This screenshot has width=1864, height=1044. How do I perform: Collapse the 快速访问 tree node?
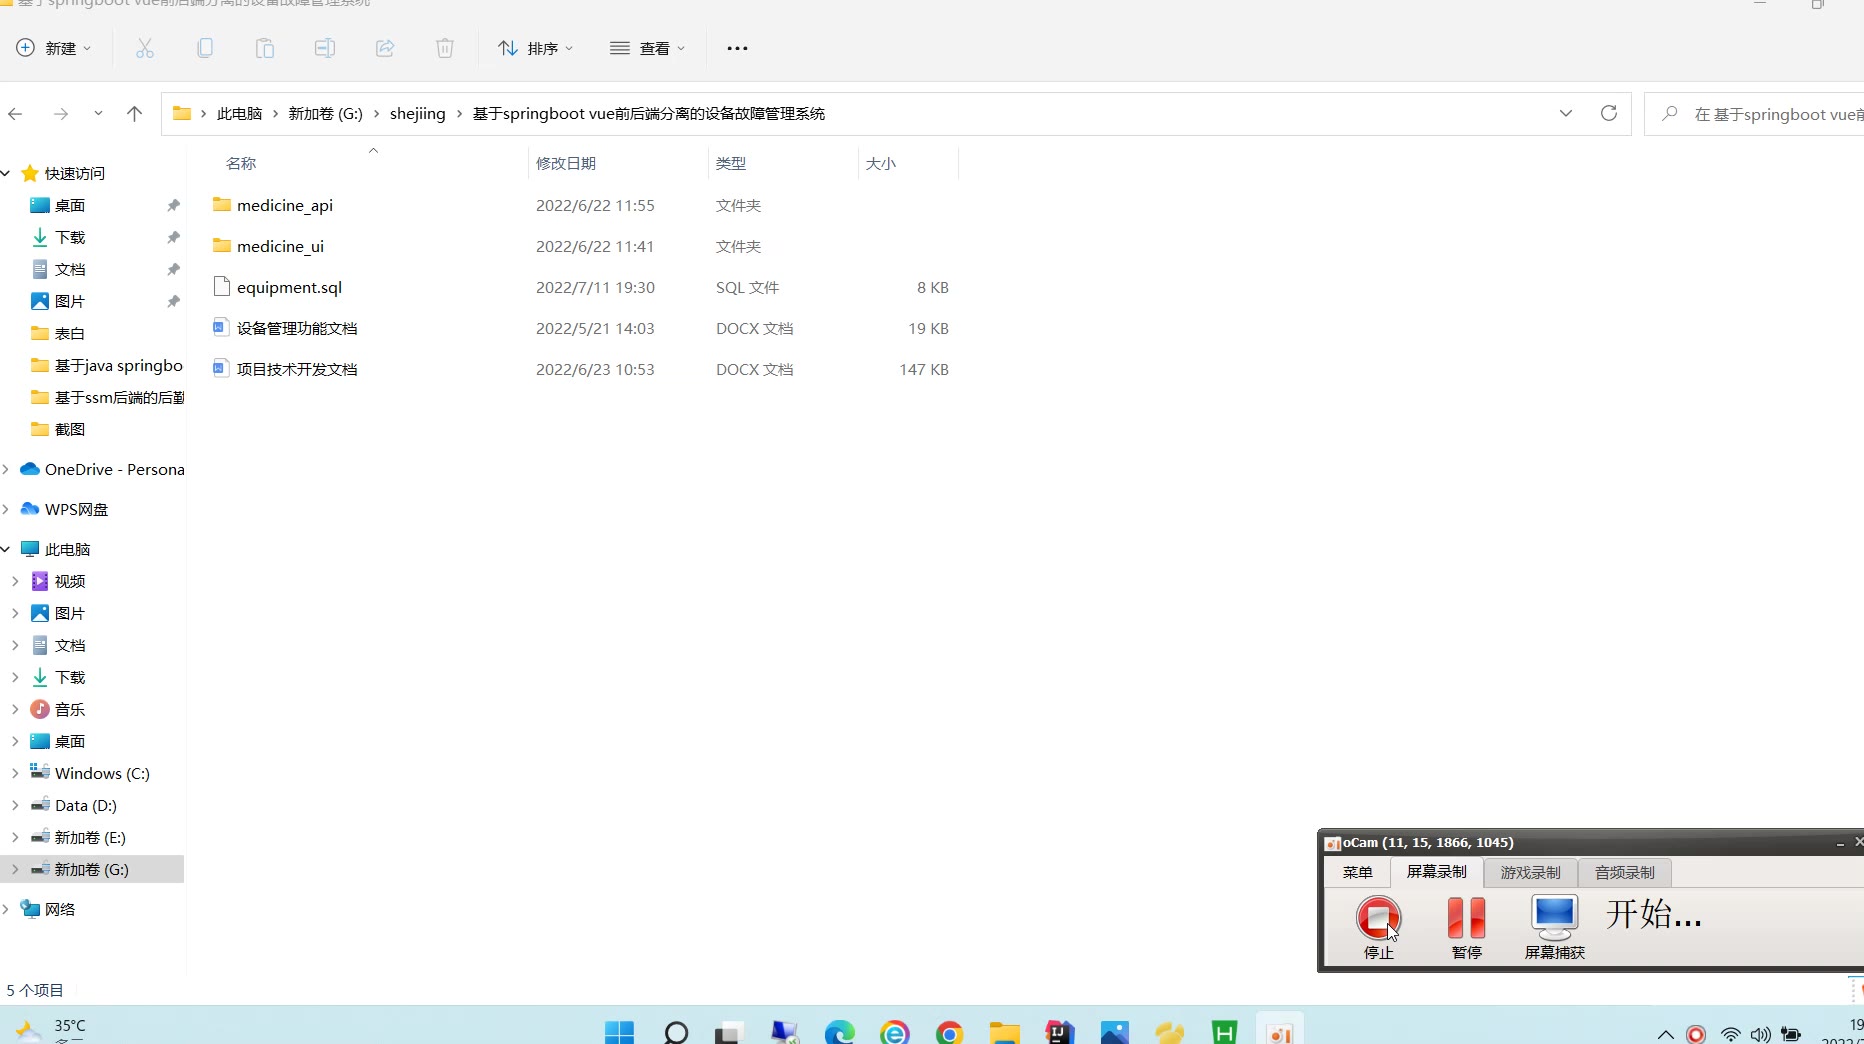6,173
